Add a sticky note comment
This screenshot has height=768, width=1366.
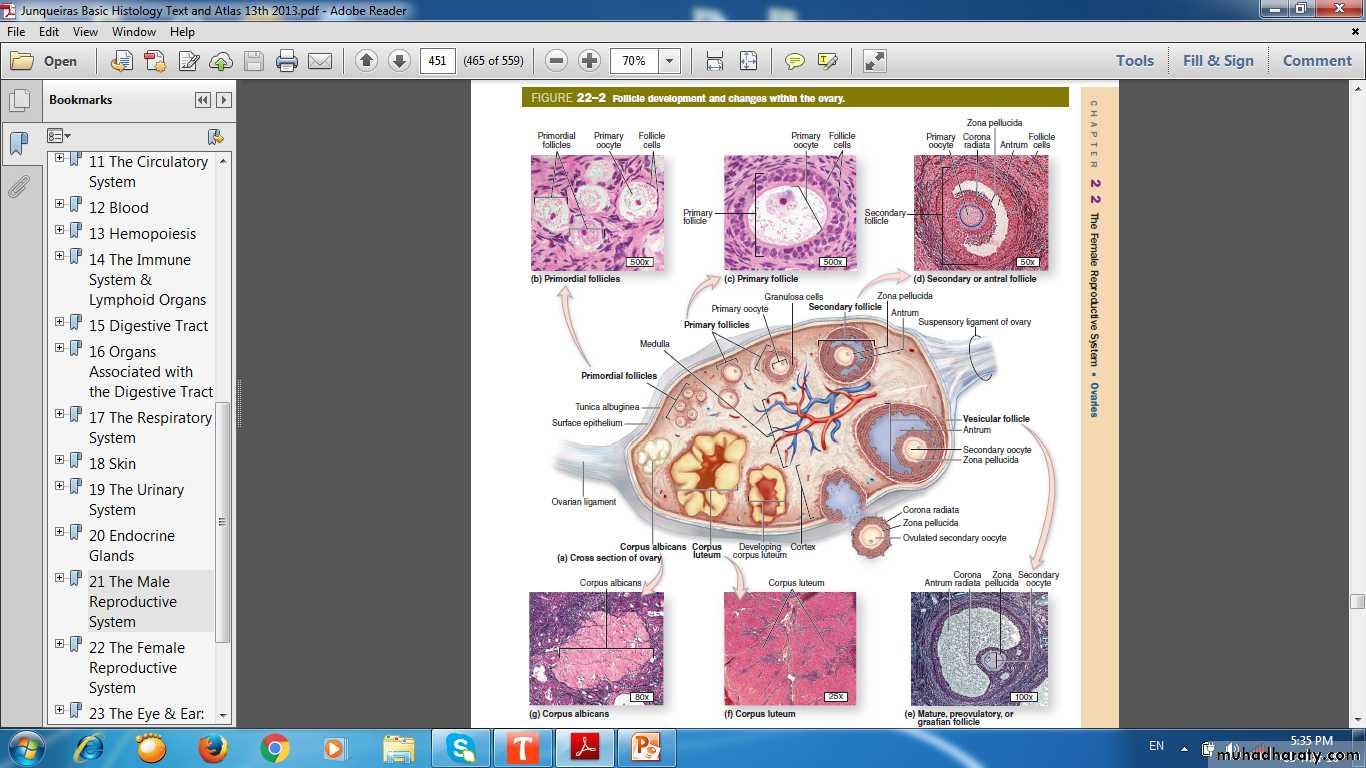[x=794, y=61]
